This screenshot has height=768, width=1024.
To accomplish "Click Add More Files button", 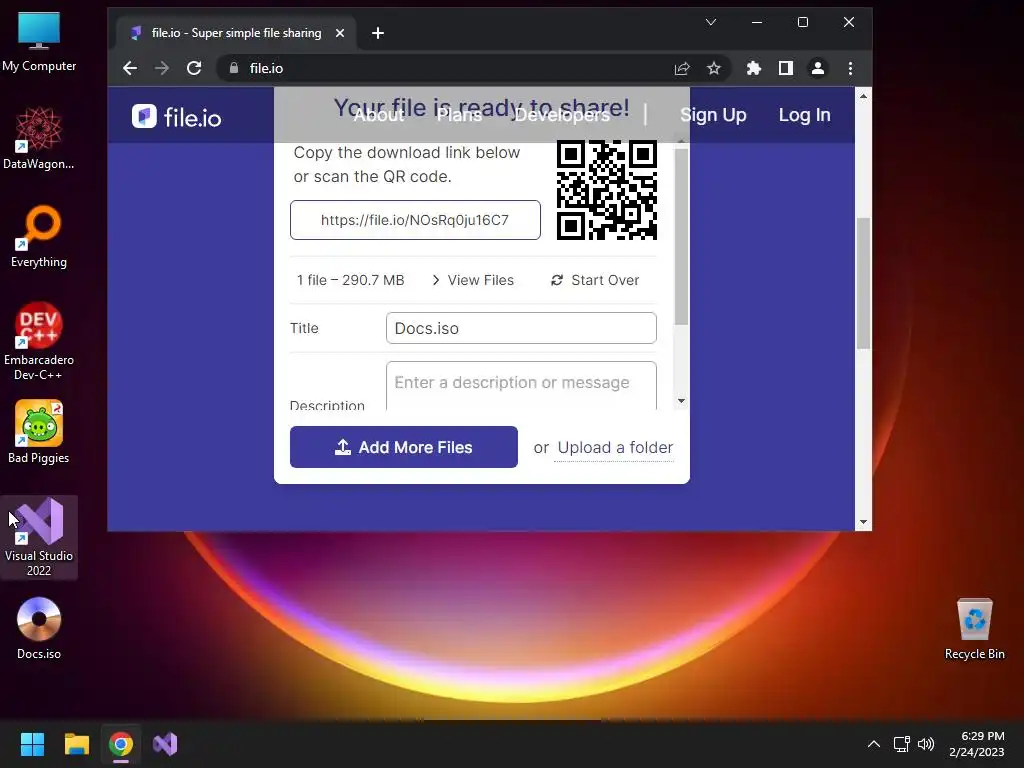I will tap(404, 447).
